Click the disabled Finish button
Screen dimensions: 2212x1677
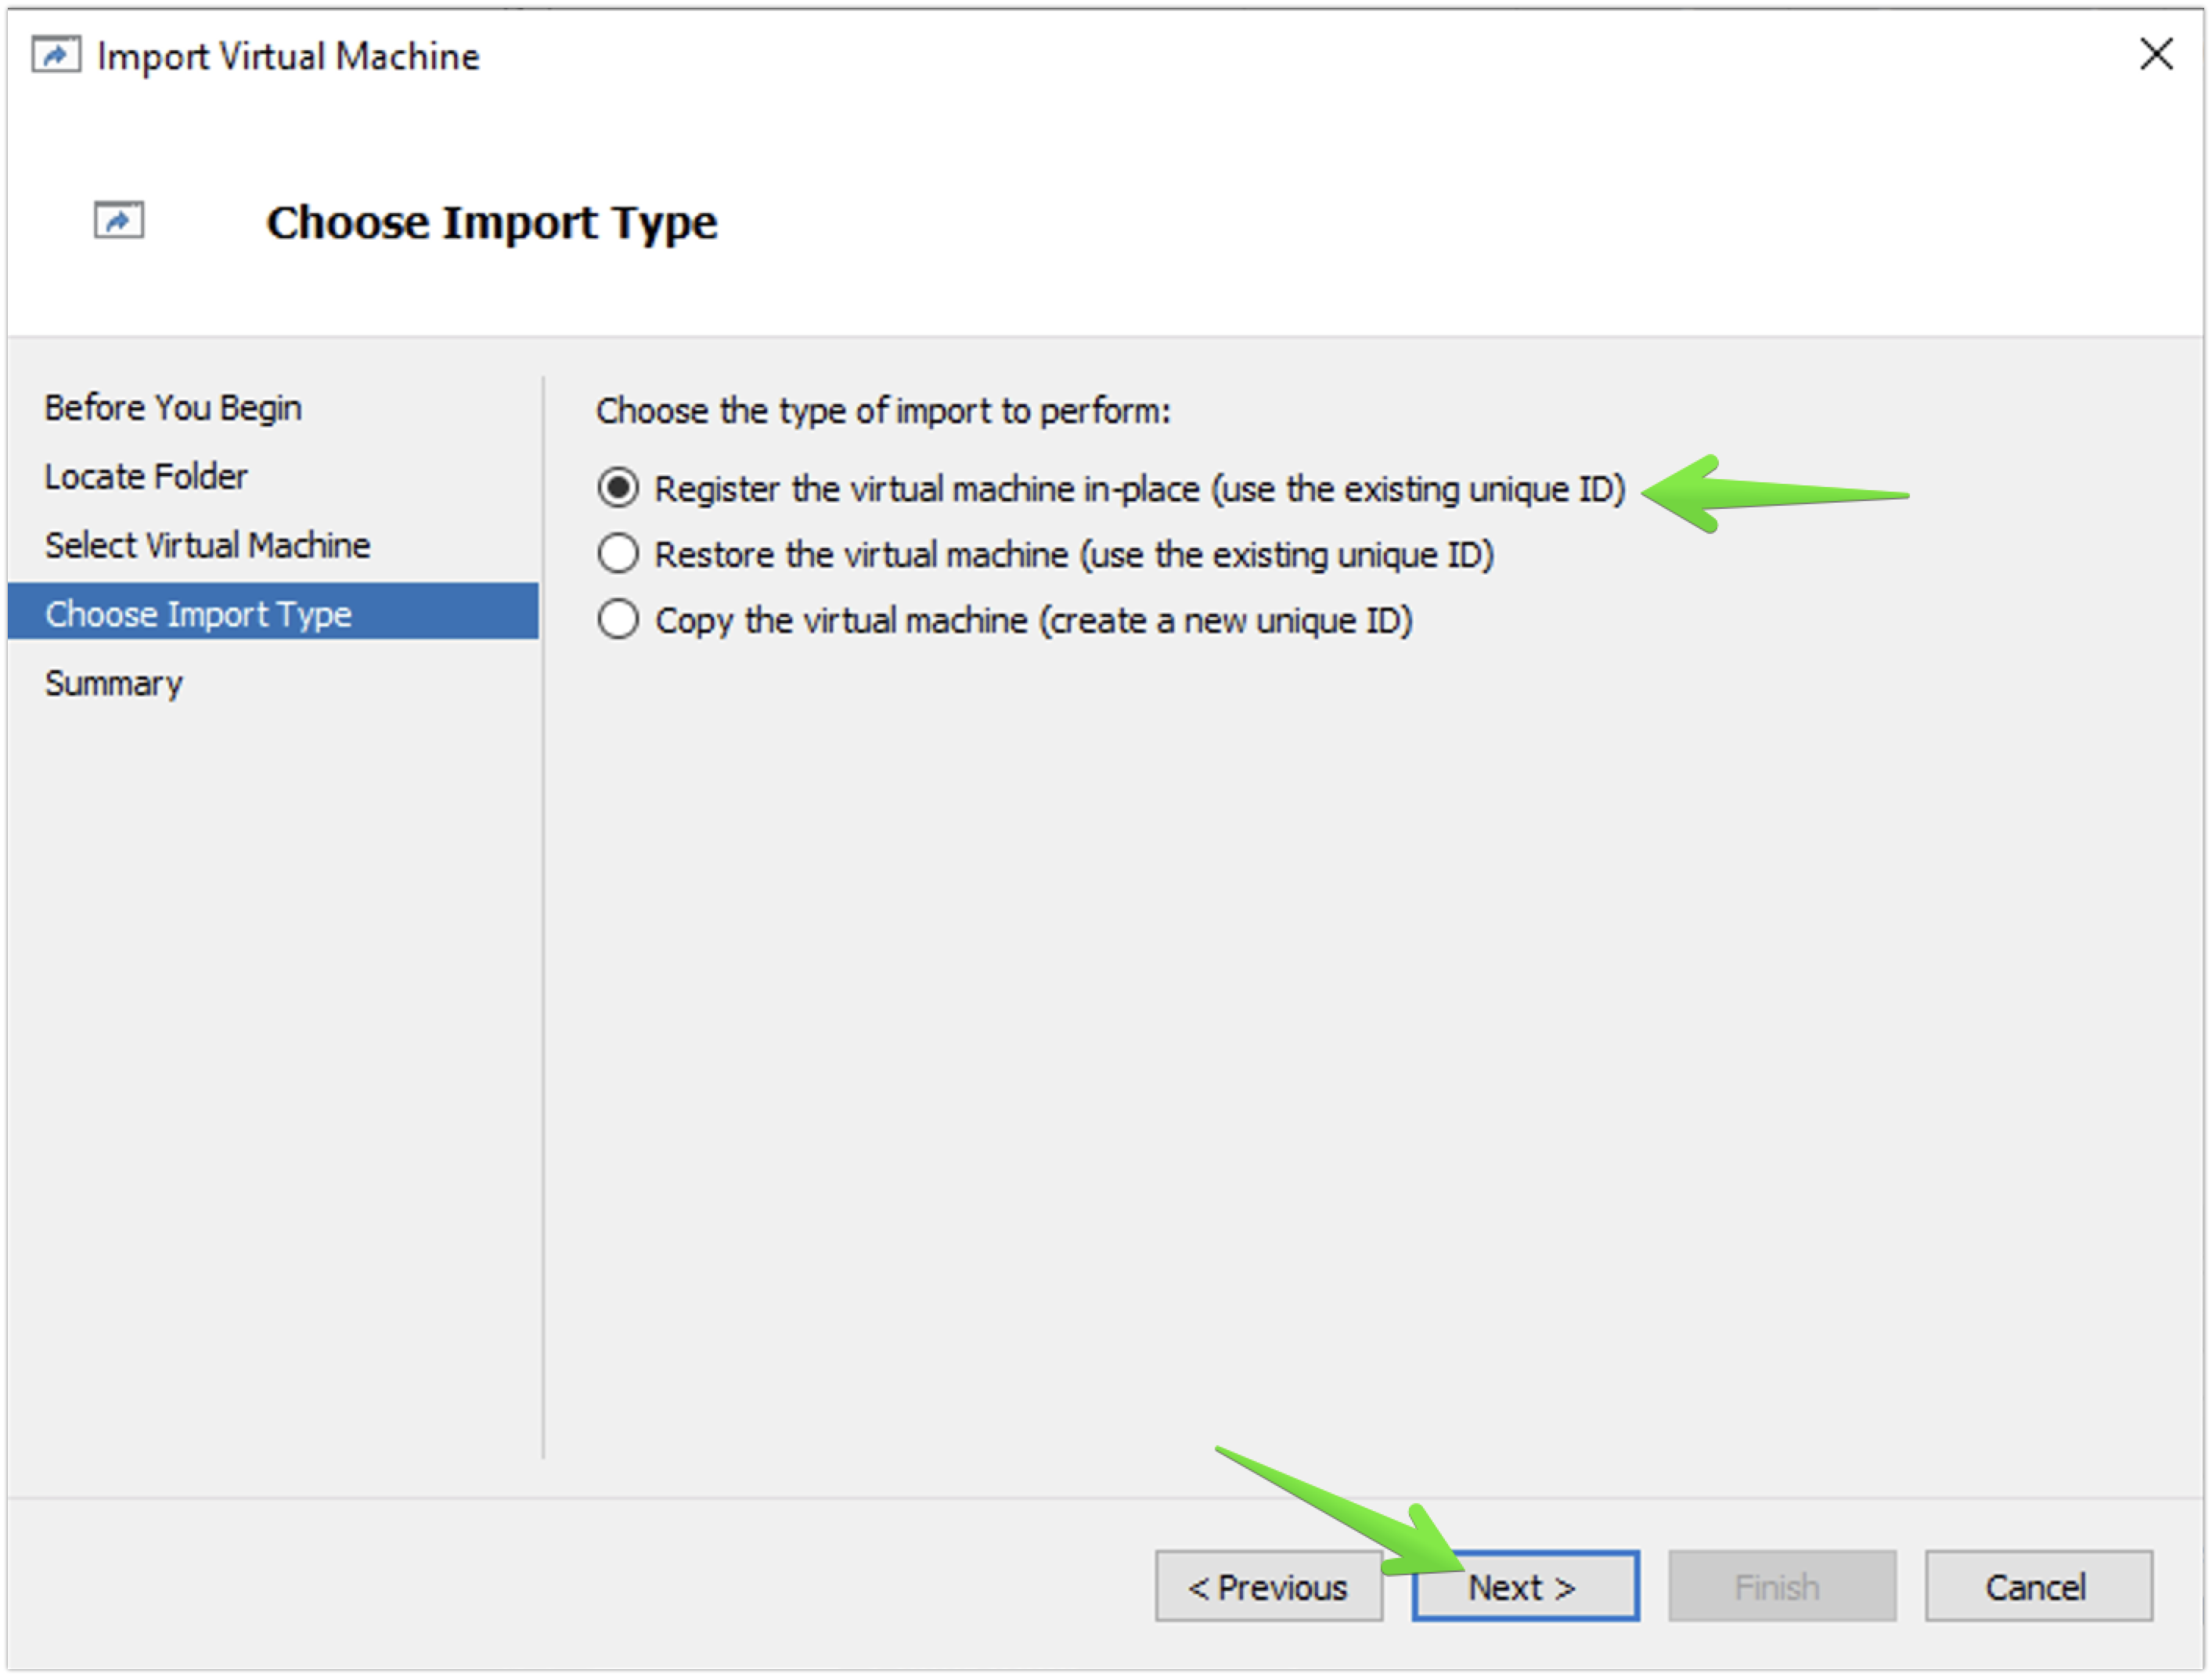coord(1782,1587)
